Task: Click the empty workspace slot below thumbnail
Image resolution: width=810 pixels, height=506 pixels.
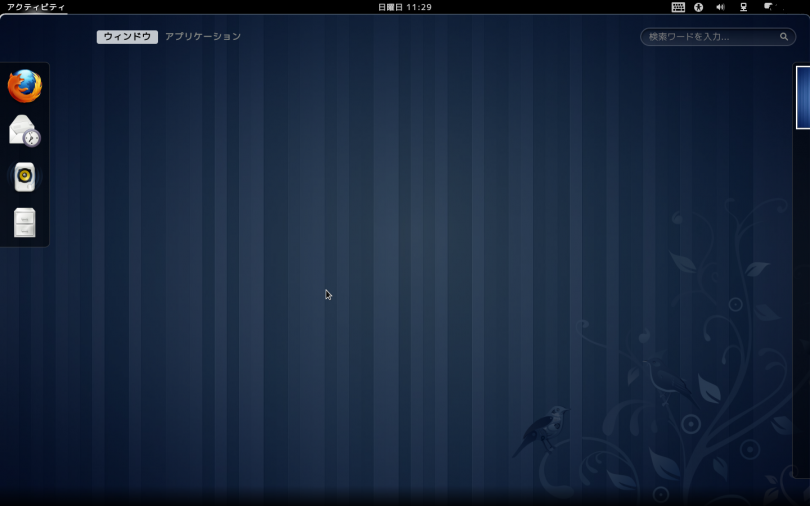Action: pos(802,300)
